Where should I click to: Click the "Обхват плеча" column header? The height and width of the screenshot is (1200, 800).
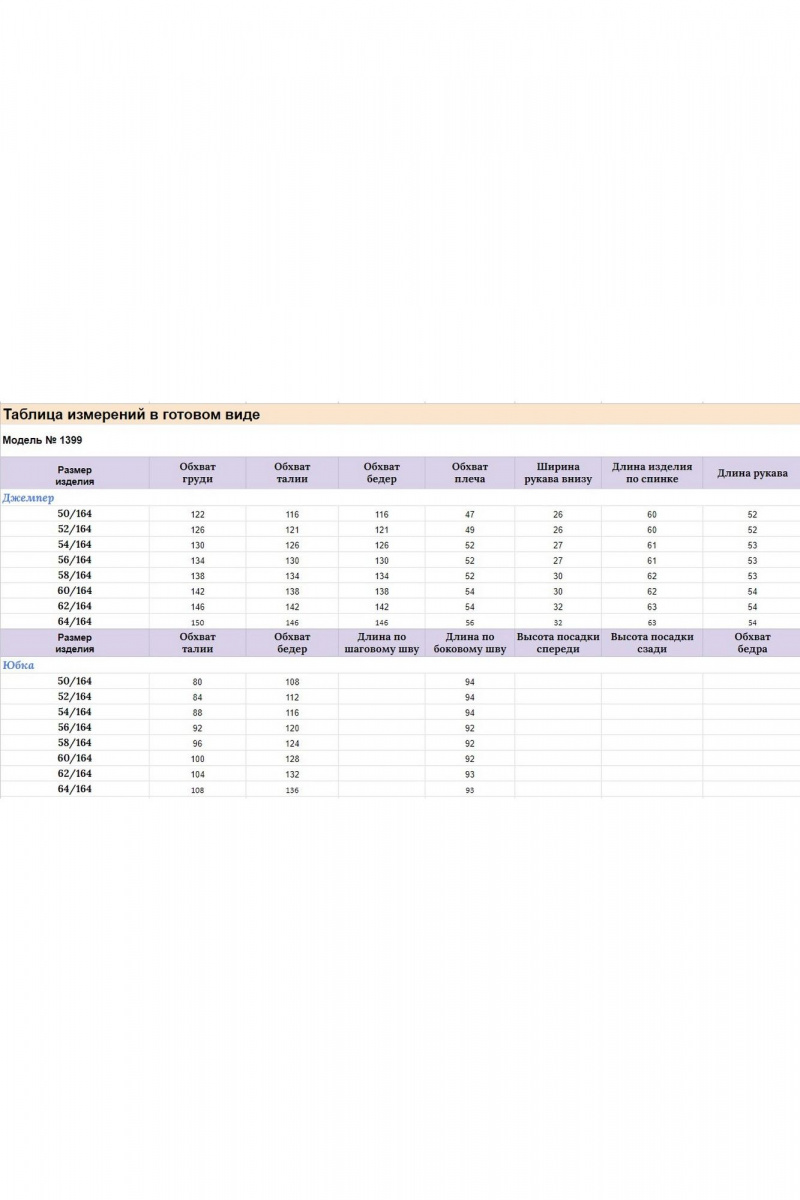click(469, 473)
